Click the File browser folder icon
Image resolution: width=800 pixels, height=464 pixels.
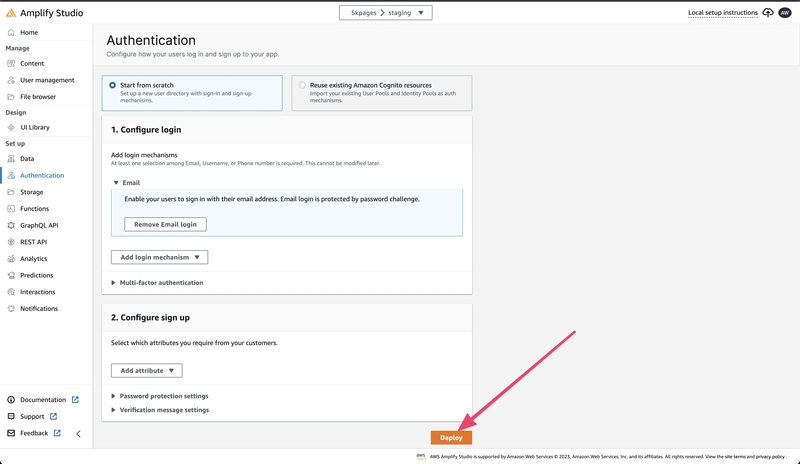(11, 96)
